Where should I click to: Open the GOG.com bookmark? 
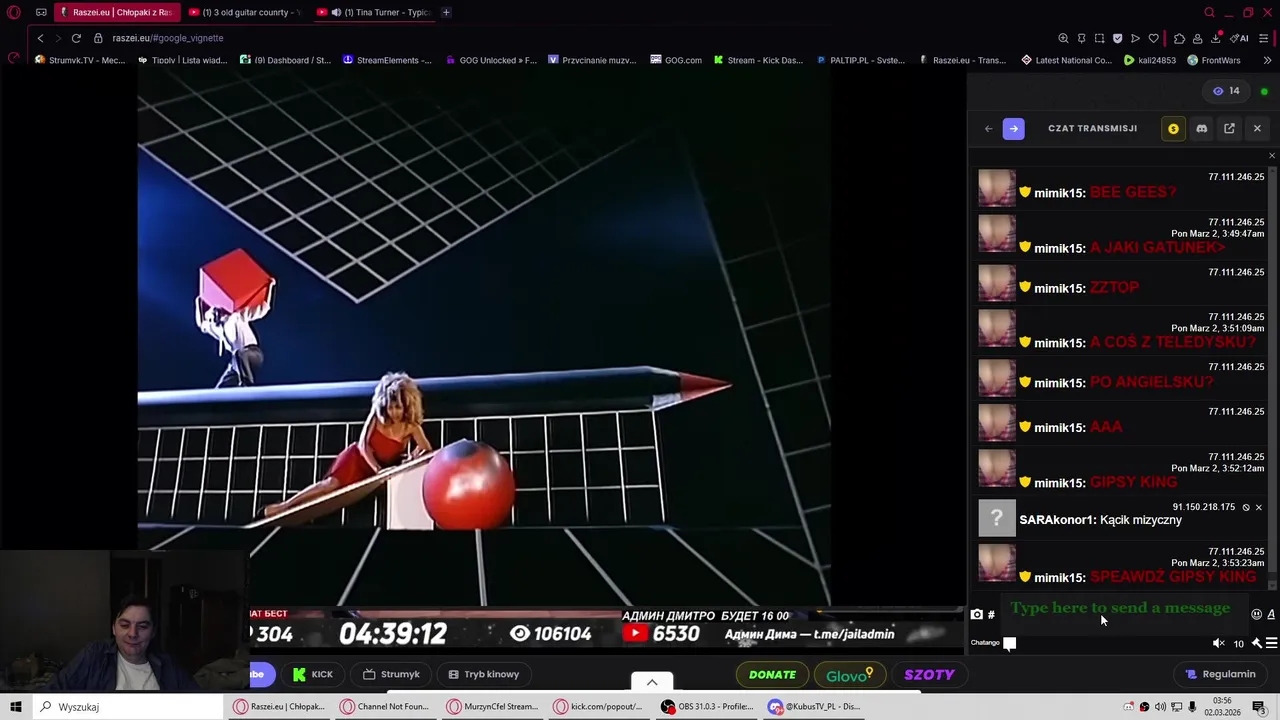coord(676,60)
